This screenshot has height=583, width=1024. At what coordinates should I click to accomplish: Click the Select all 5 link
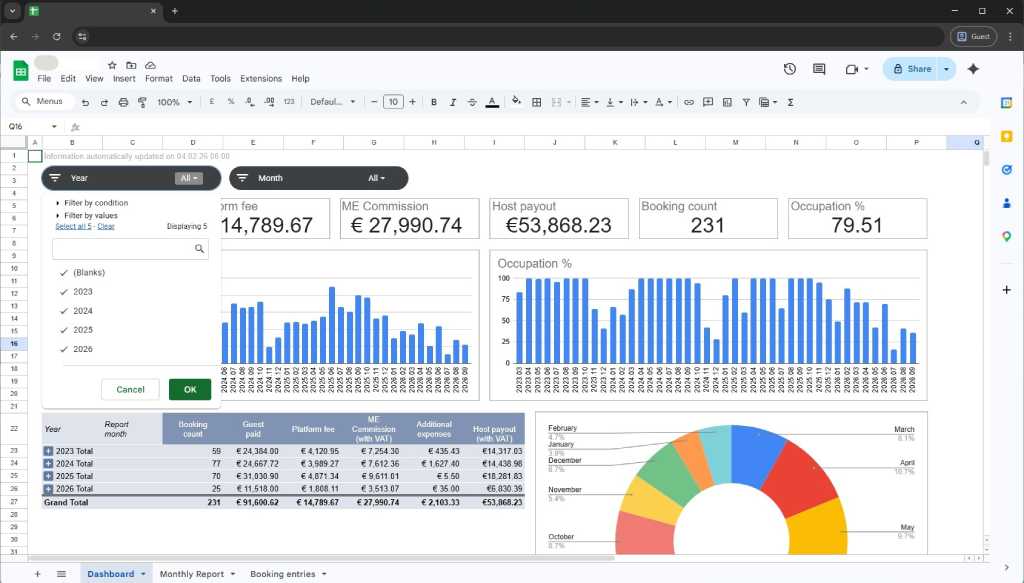click(73, 227)
